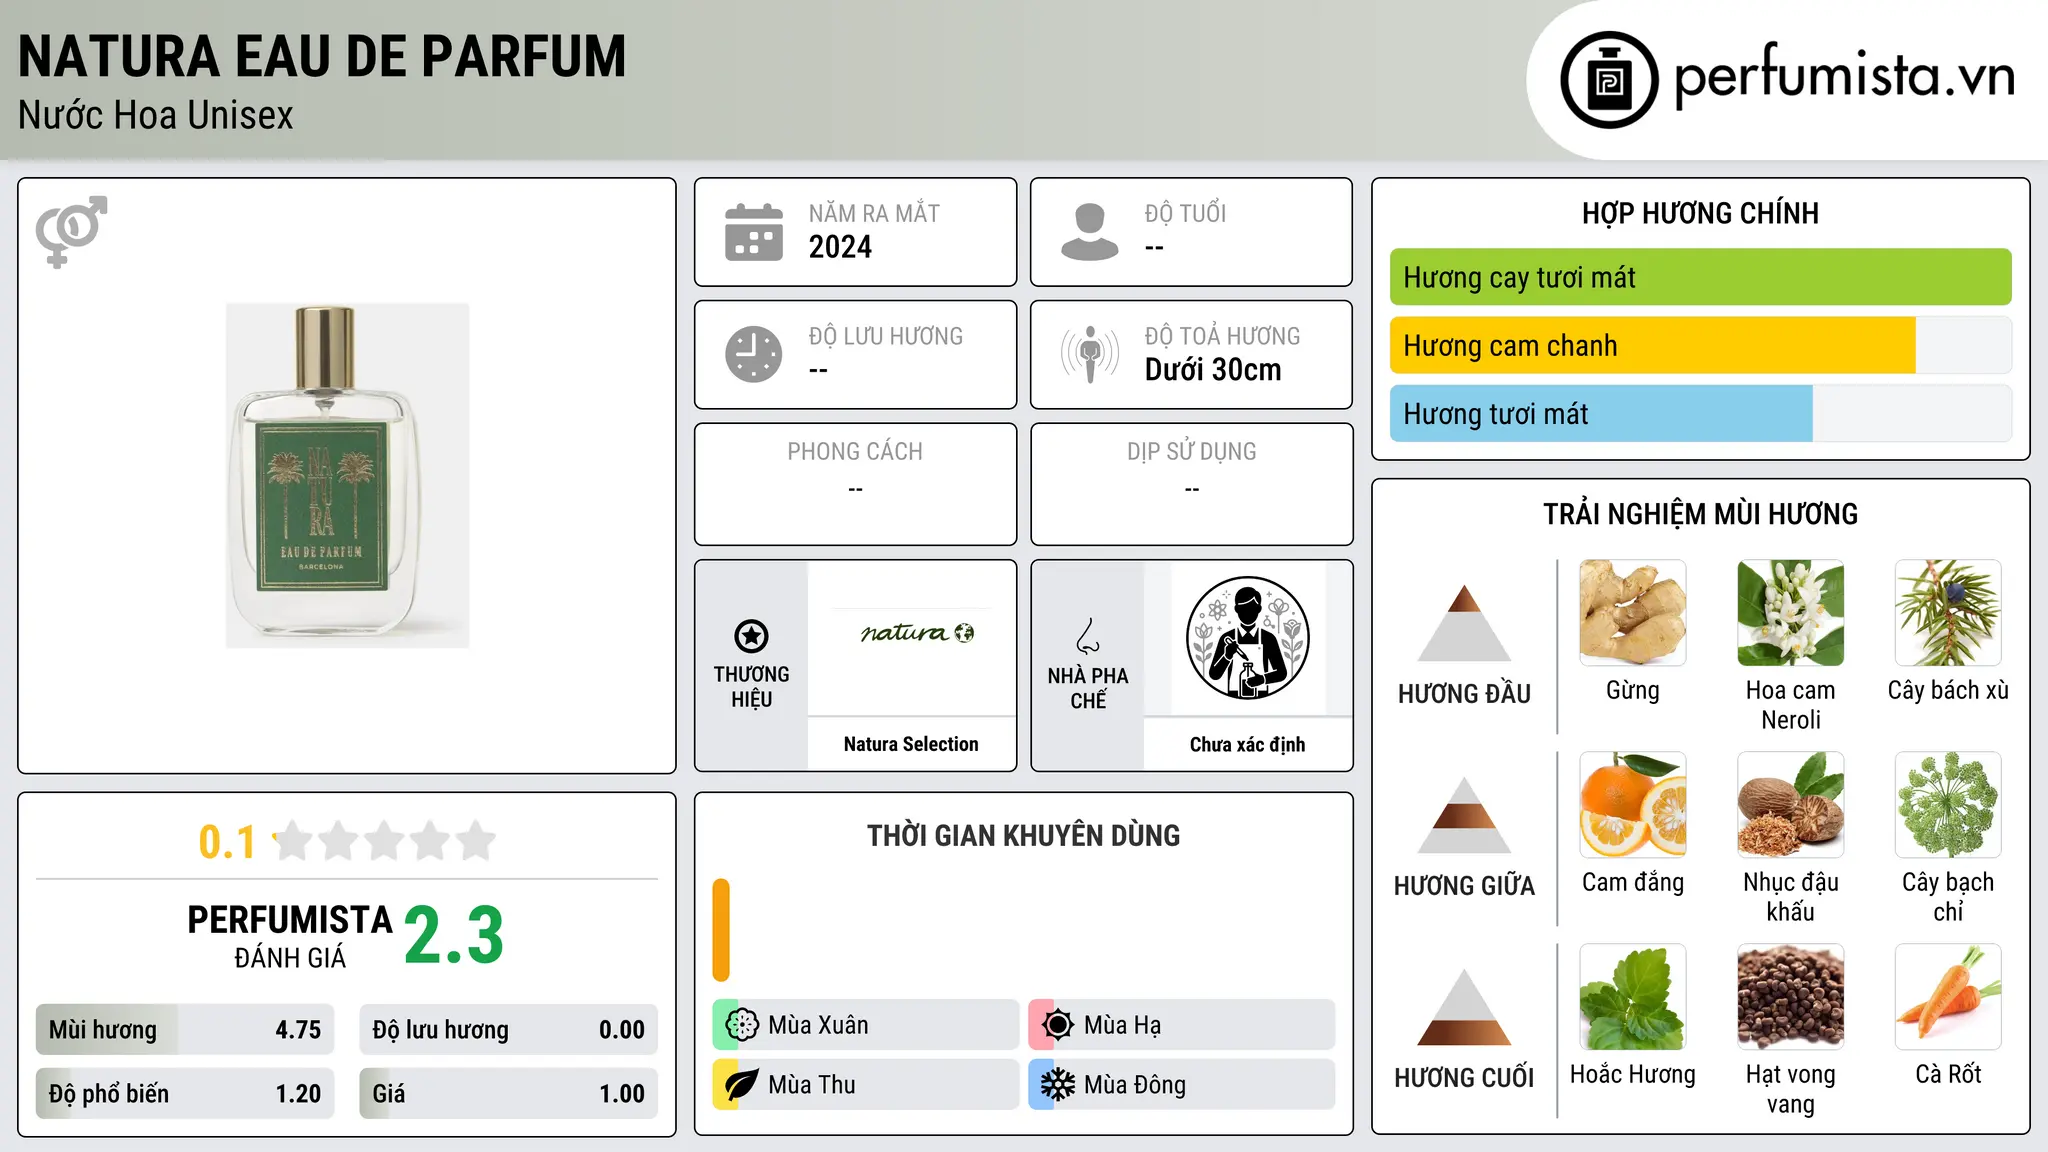The image size is (2048, 1152).
Task: Click the sillage icon beside Độ toả hương
Action: 1089,354
